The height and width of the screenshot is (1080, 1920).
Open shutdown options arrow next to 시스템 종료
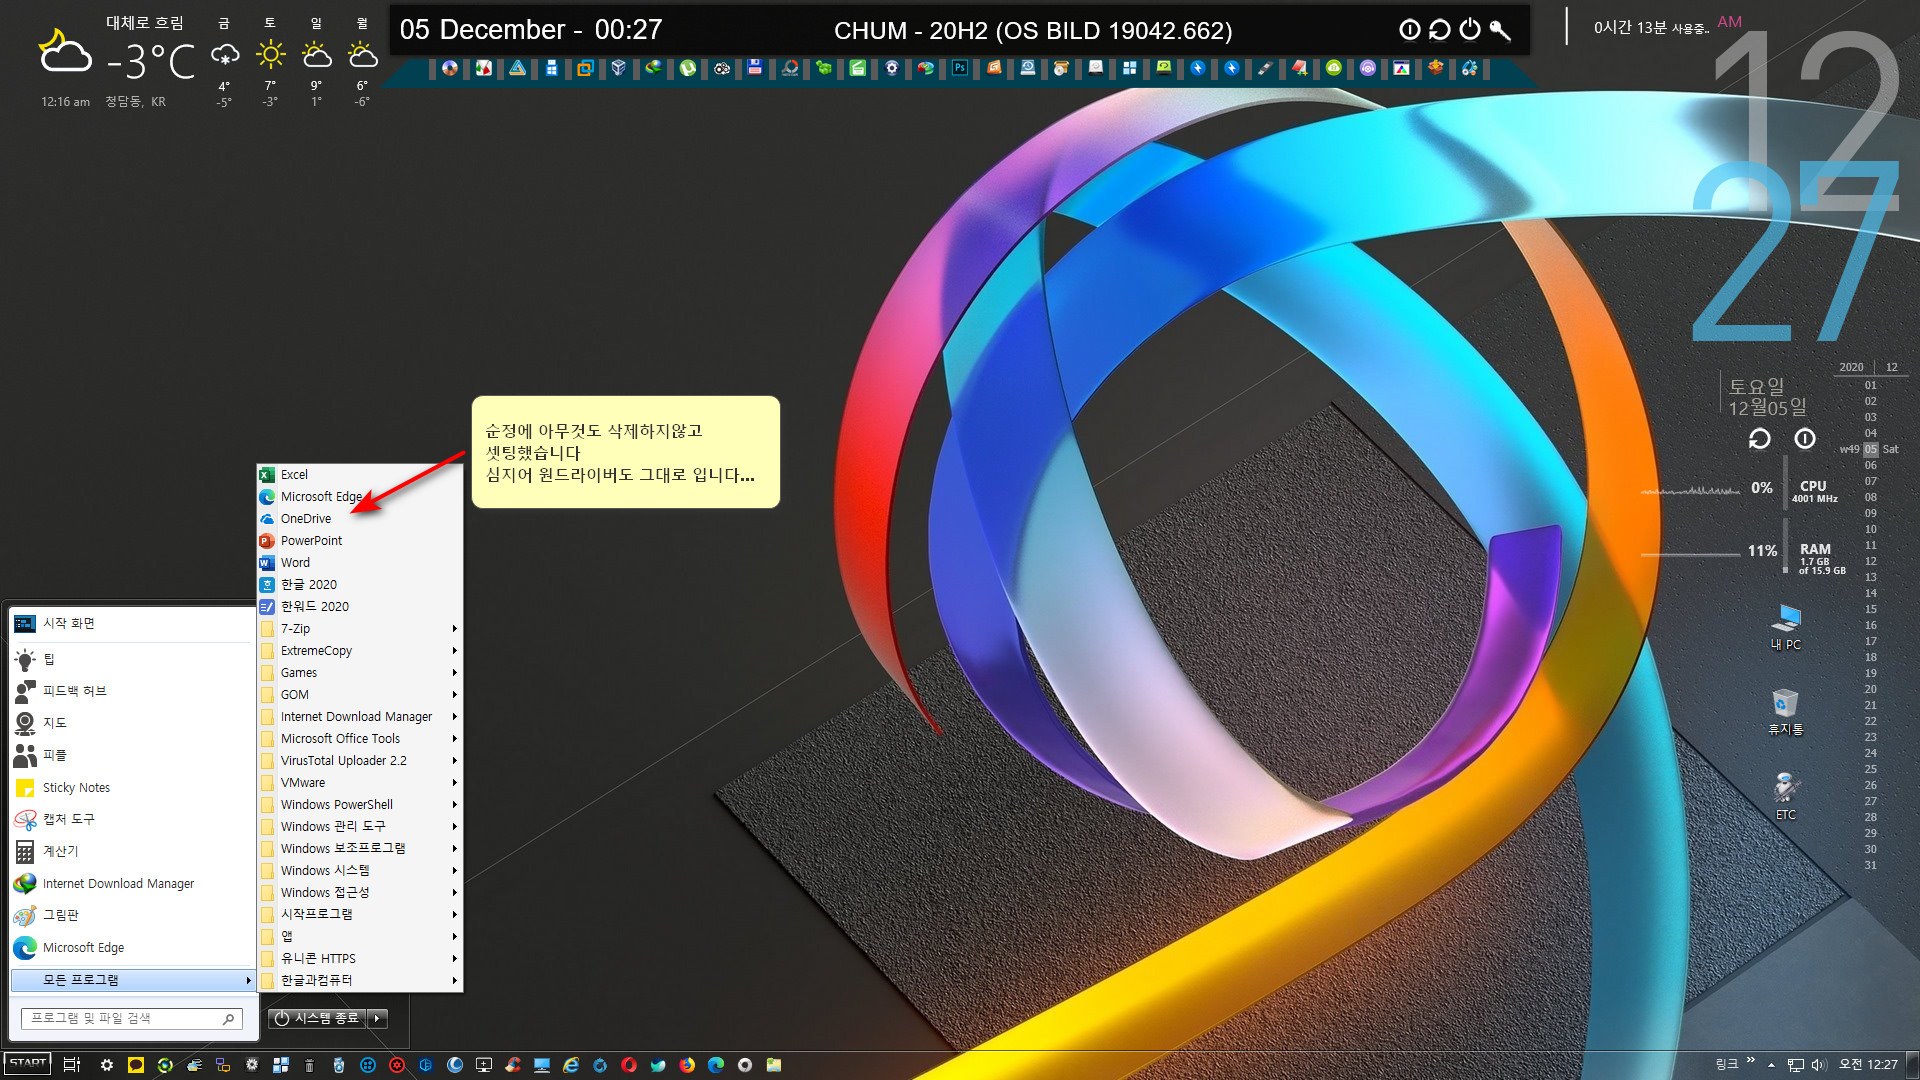coord(377,1018)
